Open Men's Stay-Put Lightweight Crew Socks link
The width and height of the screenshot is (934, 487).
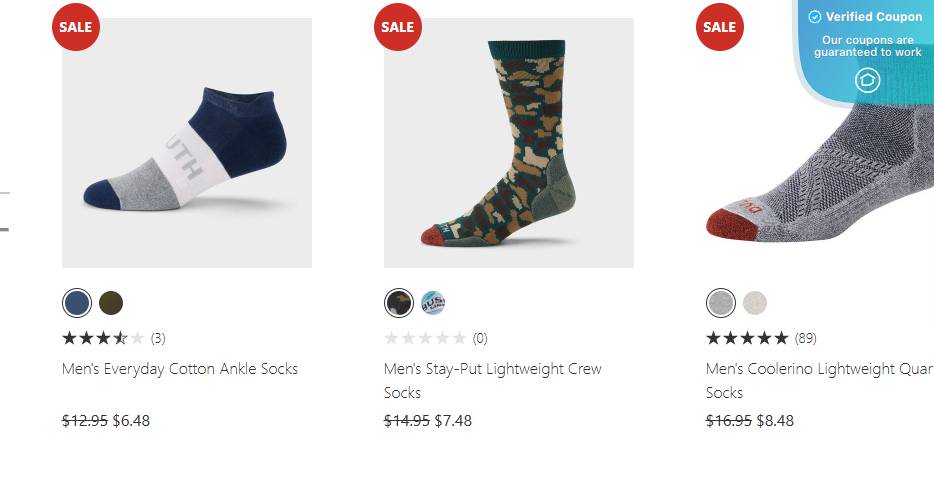coord(492,370)
